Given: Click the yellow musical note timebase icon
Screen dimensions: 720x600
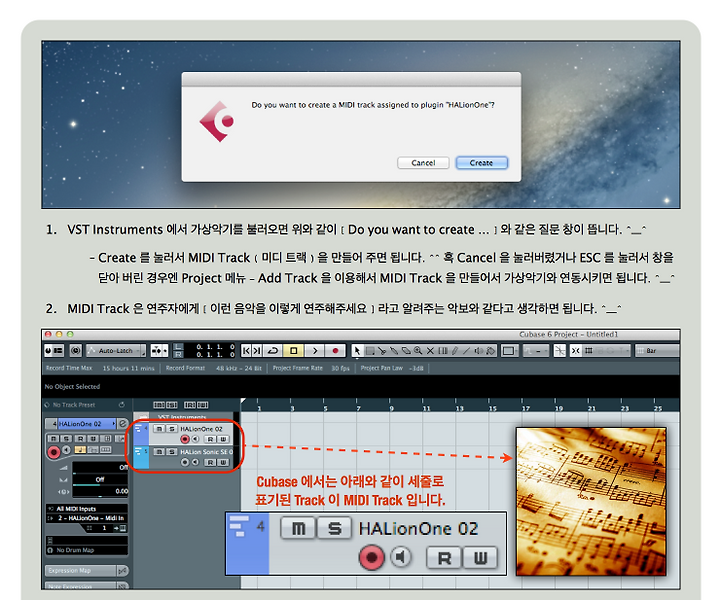Looking at the screenshot, I should (x=80, y=449).
